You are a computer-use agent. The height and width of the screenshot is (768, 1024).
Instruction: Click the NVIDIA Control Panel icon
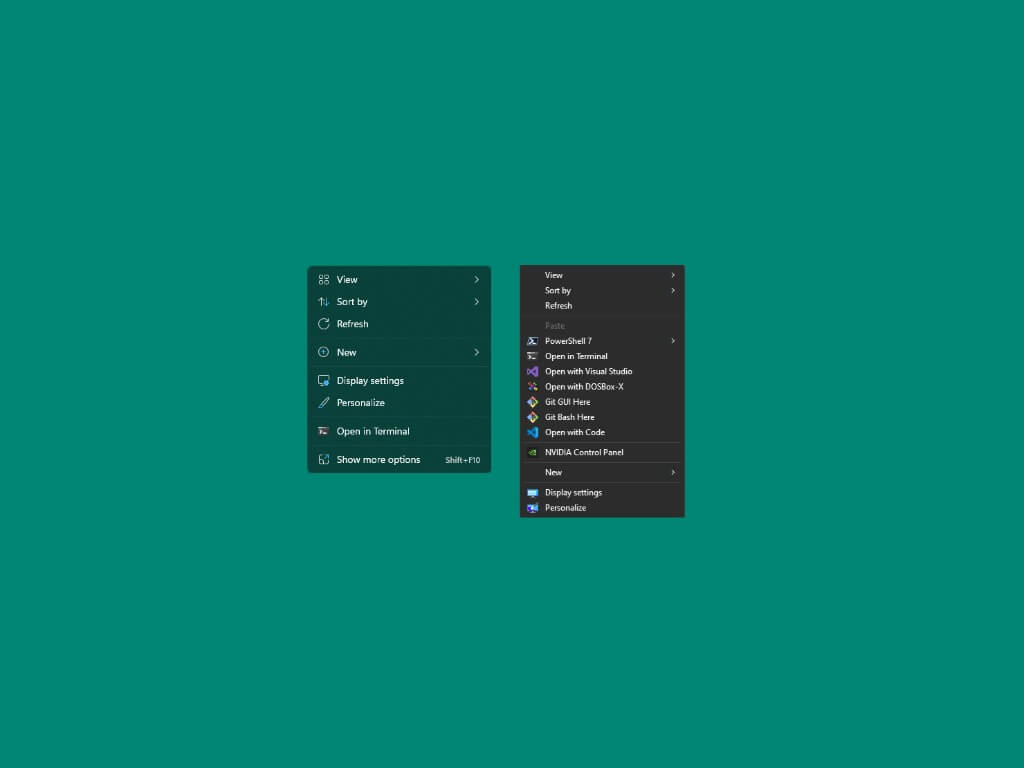(x=532, y=452)
